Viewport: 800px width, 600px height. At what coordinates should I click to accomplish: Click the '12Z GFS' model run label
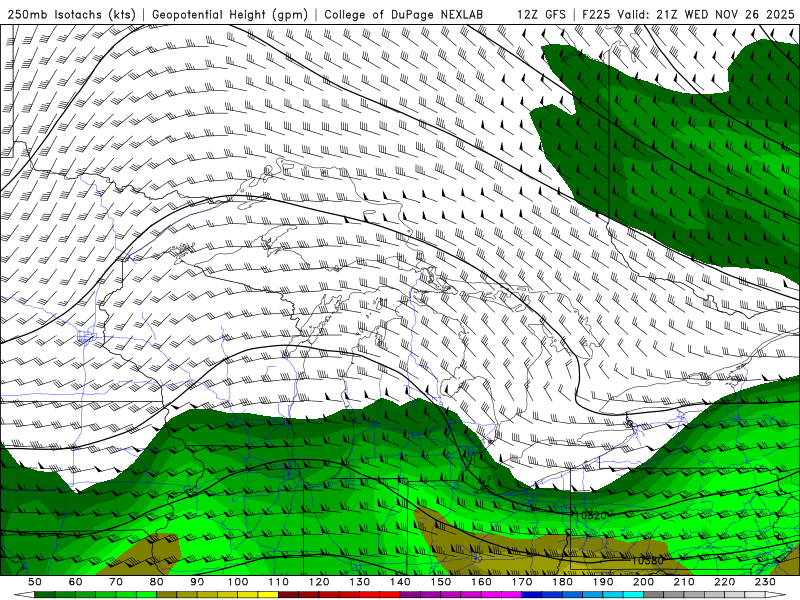pyautogui.click(x=541, y=14)
